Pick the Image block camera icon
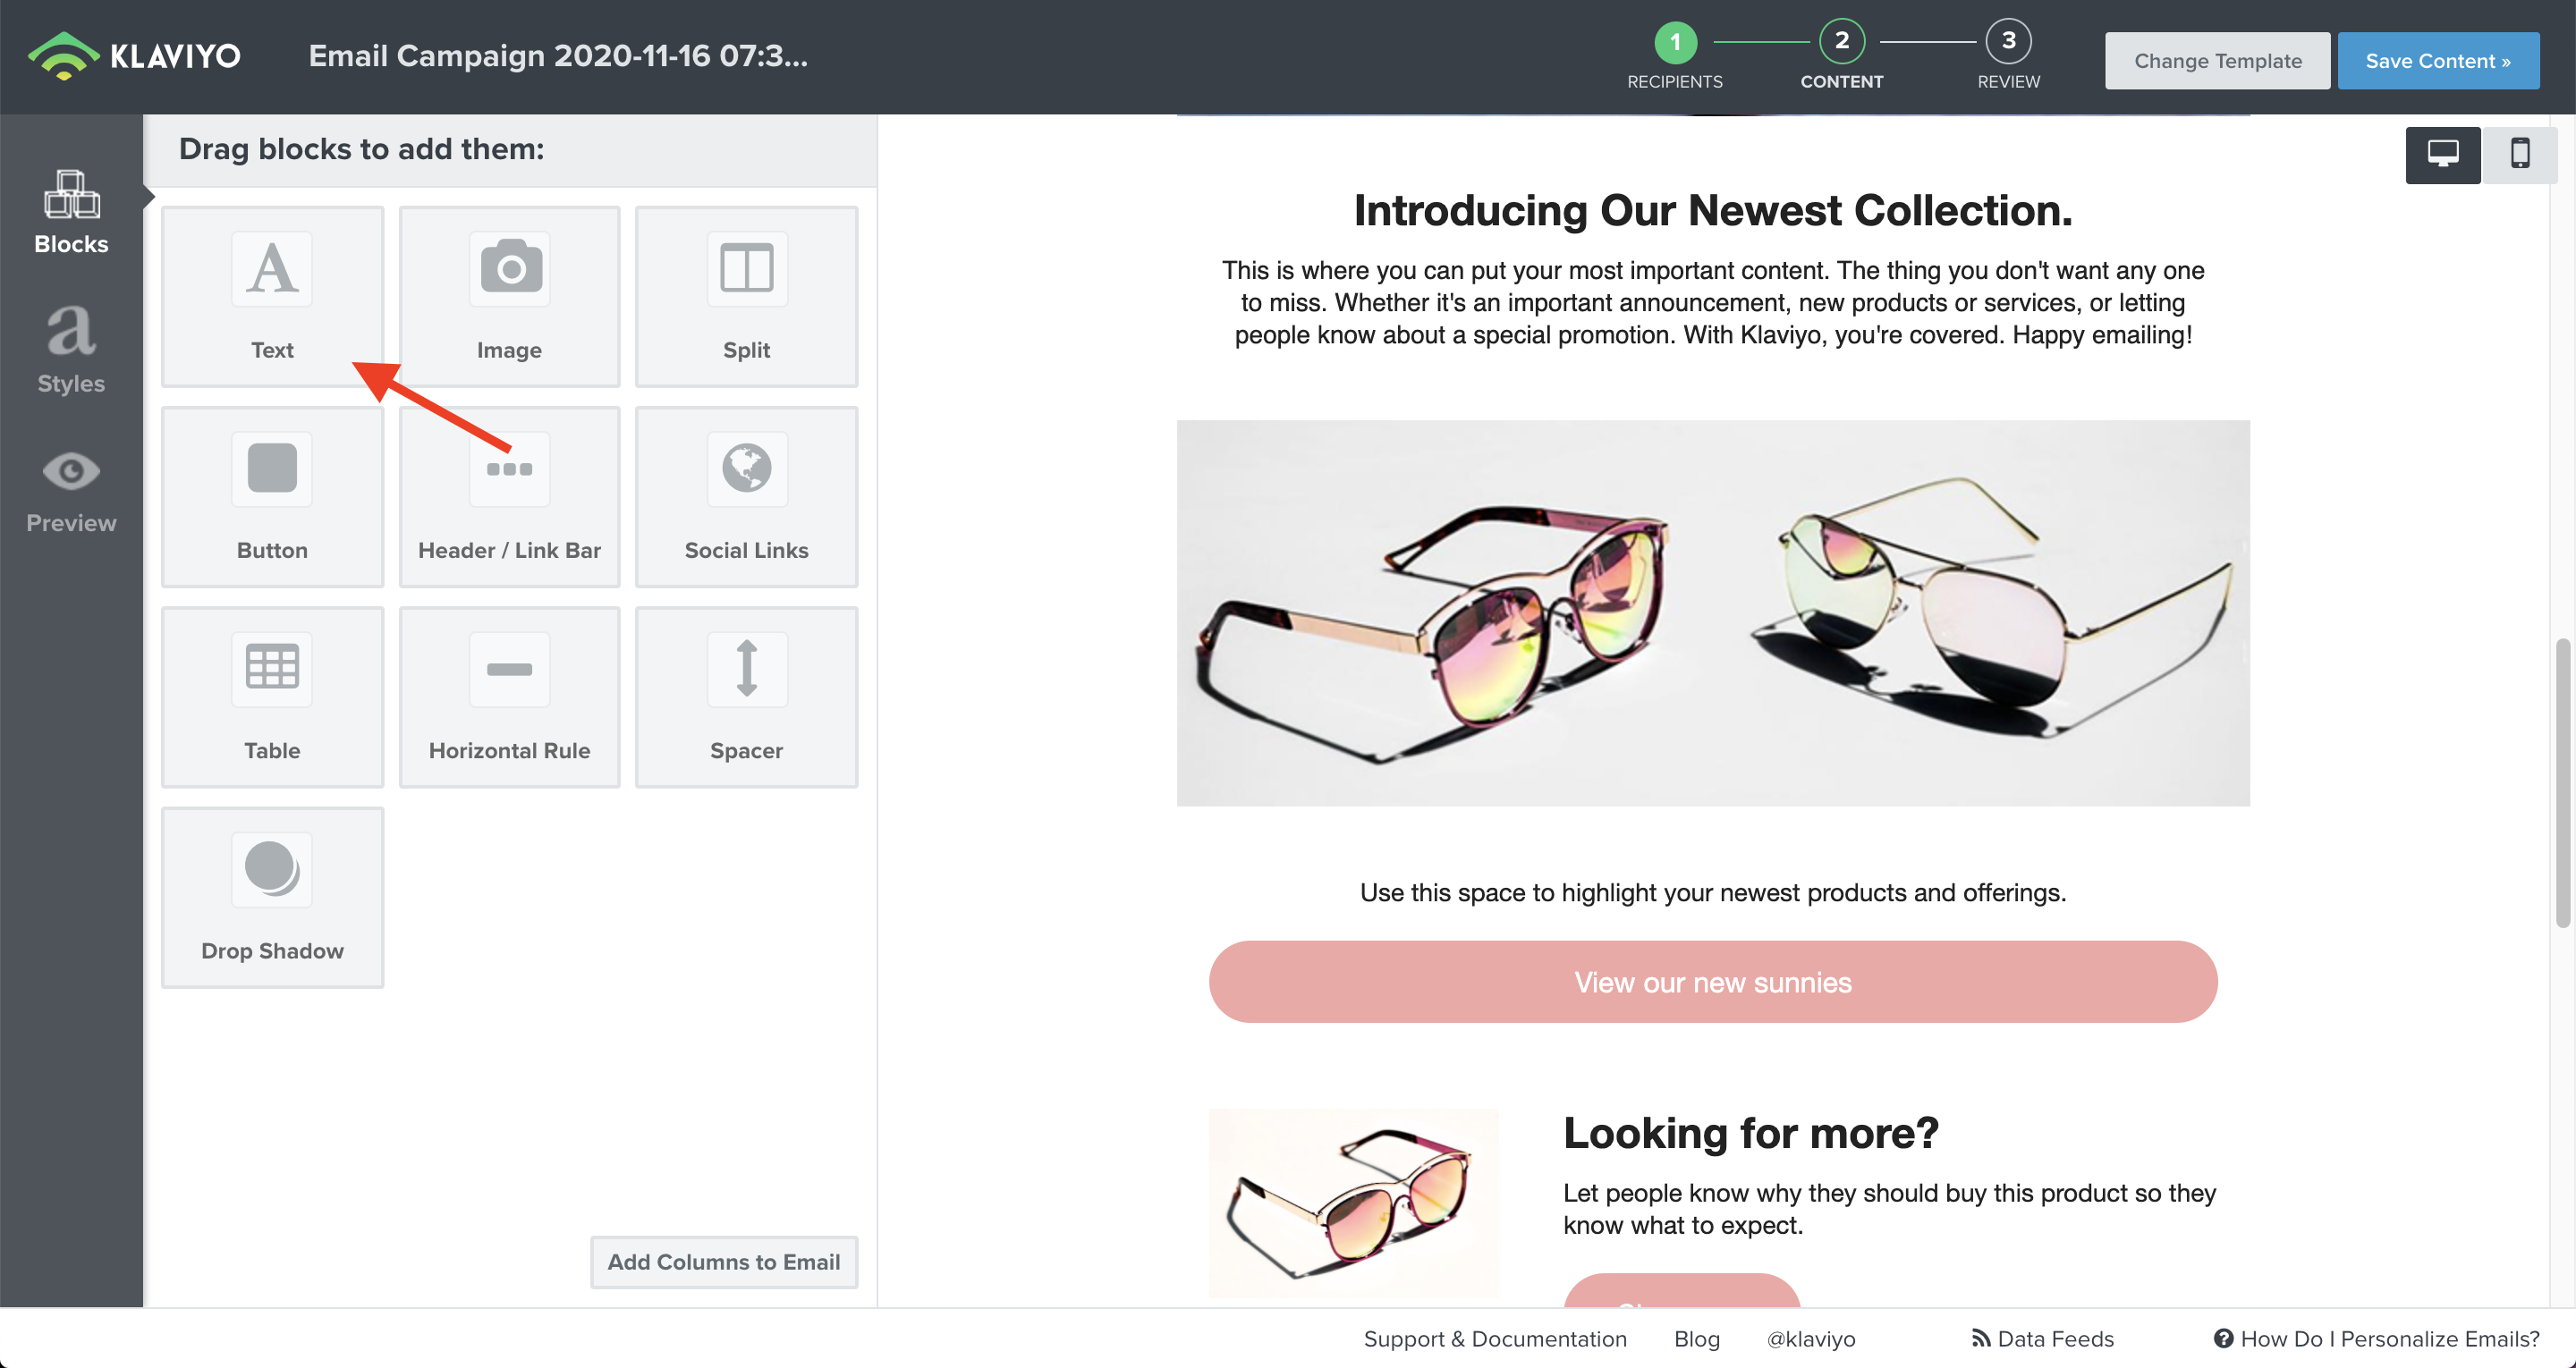Image resolution: width=2576 pixels, height=1368 pixels. (510, 269)
